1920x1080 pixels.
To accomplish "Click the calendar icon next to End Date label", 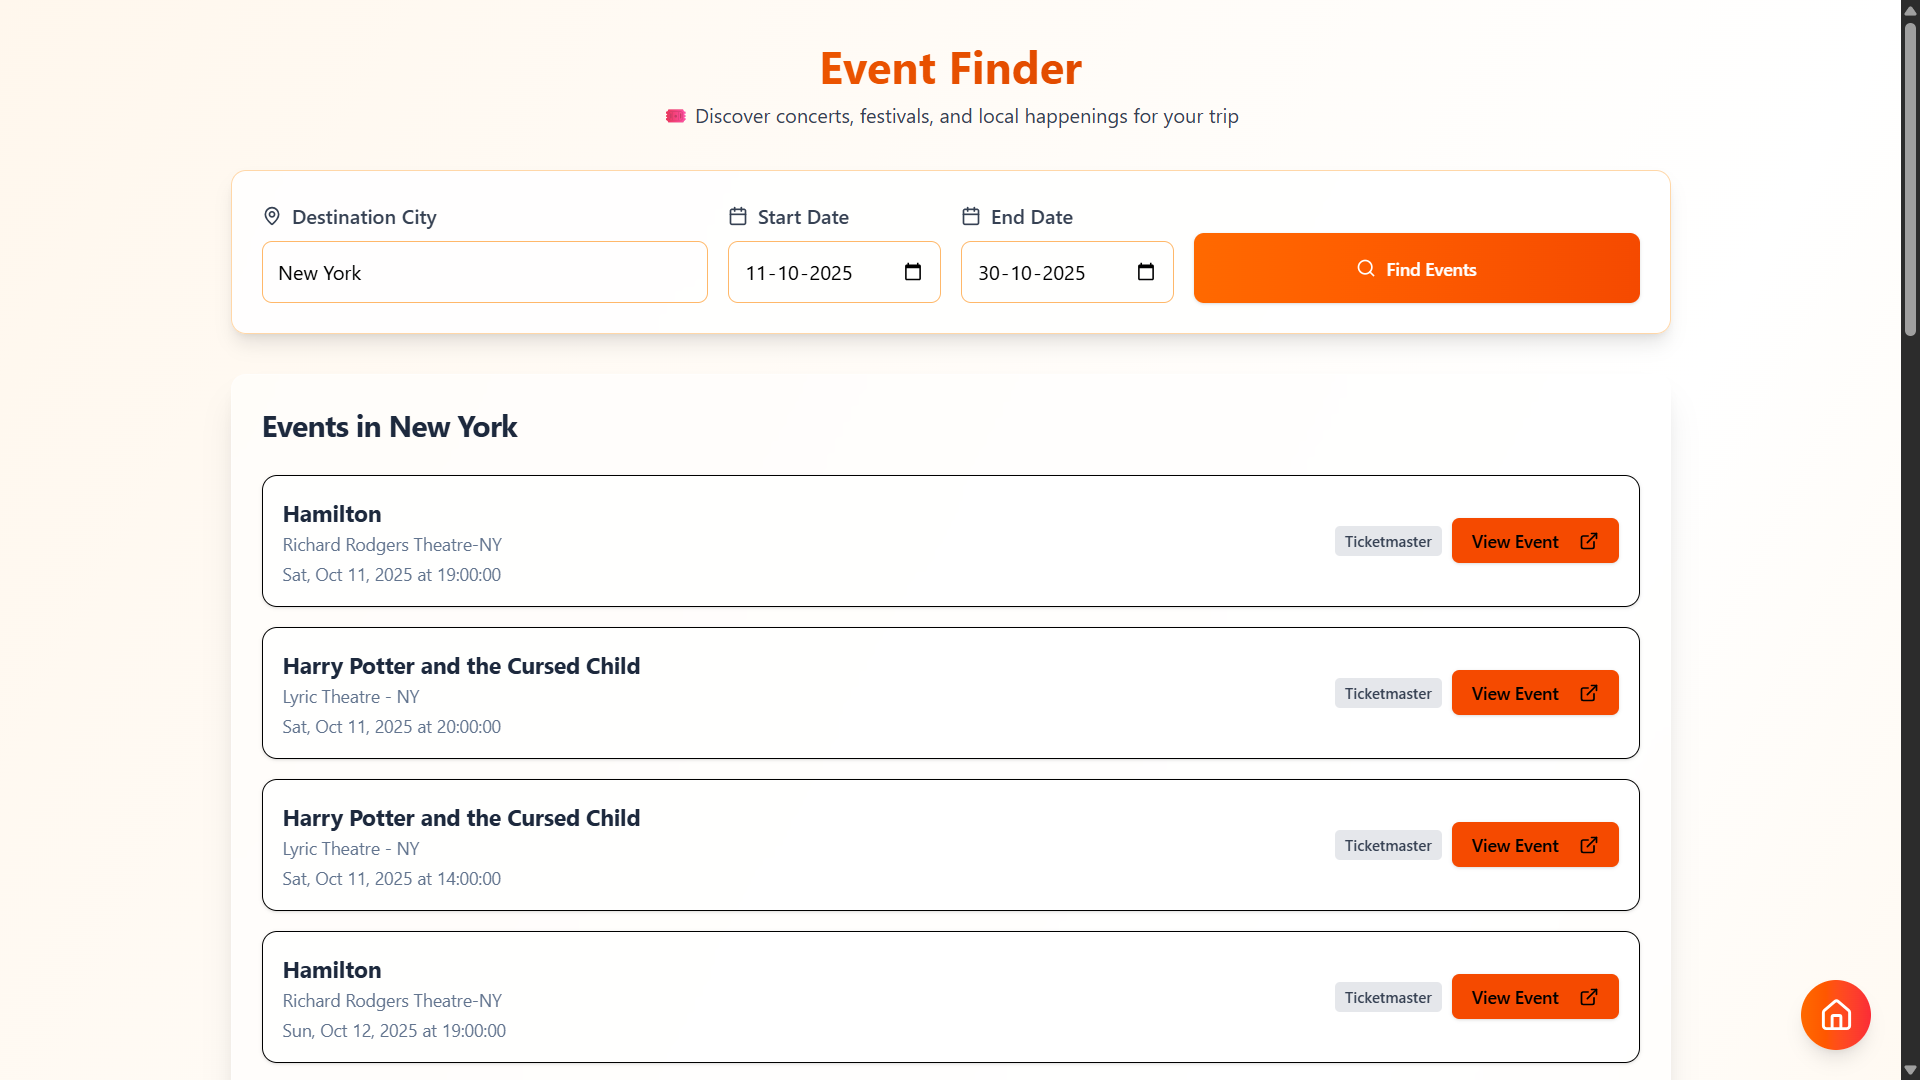I will point(971,216).
